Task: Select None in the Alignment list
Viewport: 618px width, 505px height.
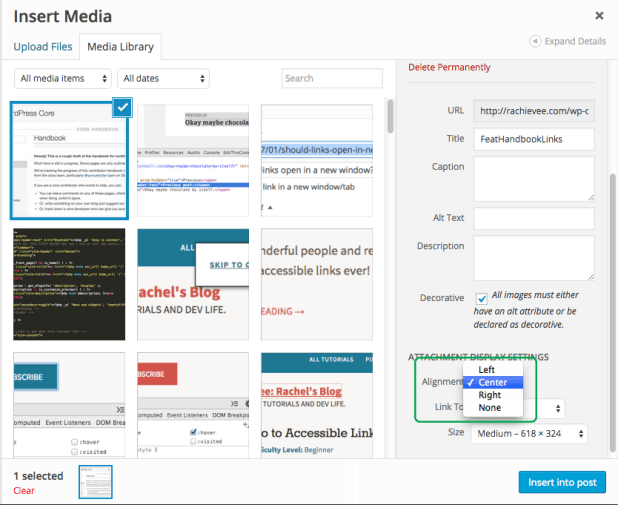Action: point(492,408)
